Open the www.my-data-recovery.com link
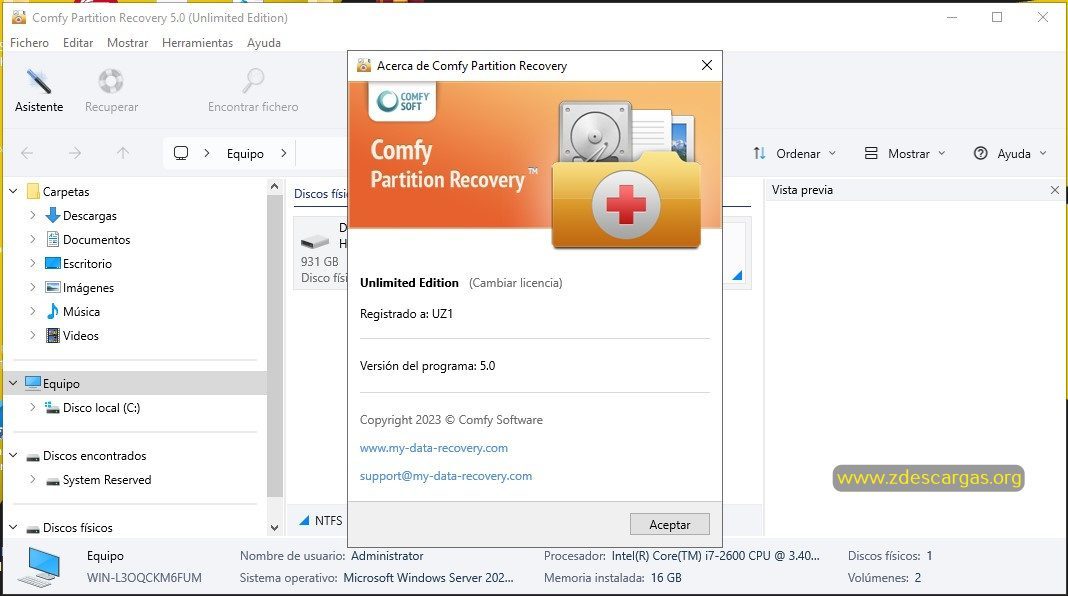Viewport: 1068px width, 596px height. pyautogui.click(x=434, y=448)
